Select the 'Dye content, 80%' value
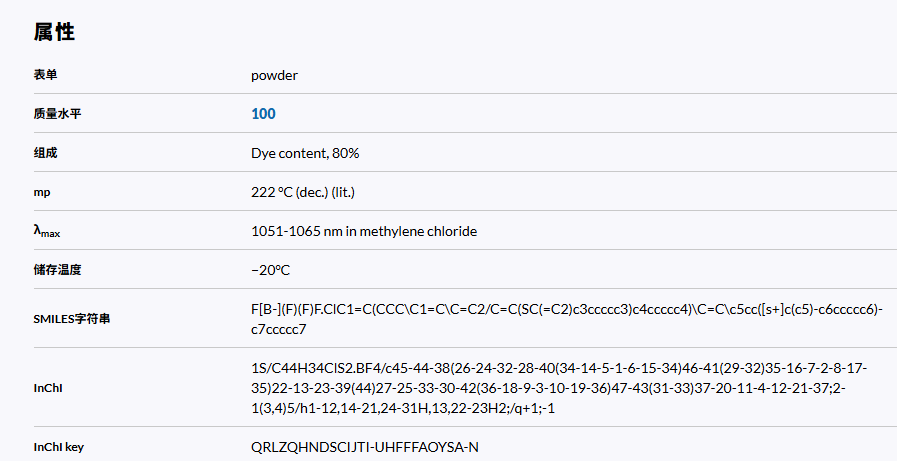 [305, 153]
